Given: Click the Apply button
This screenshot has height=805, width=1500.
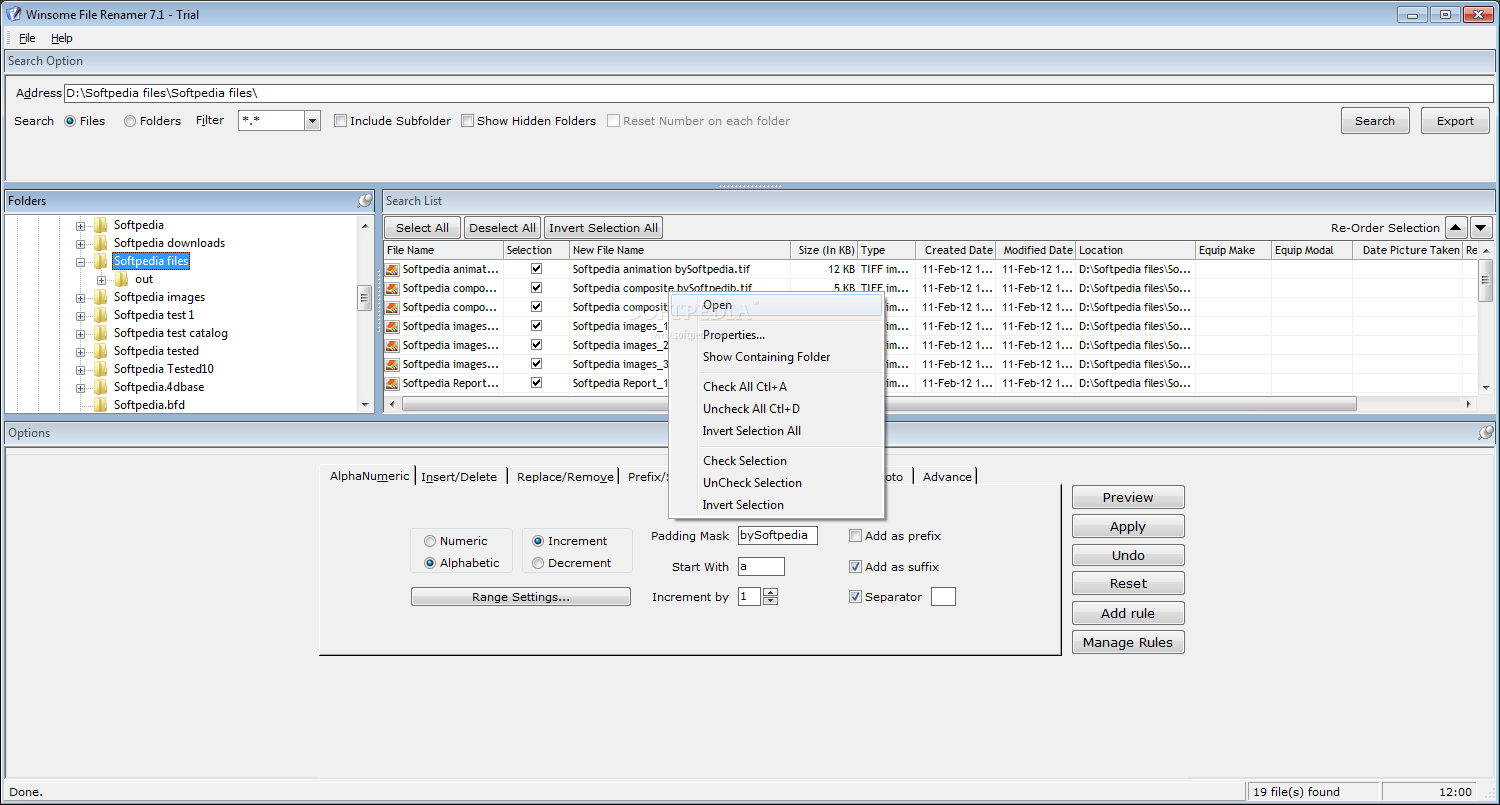Looking at the screenshot, I should [x=1128, y=526].
